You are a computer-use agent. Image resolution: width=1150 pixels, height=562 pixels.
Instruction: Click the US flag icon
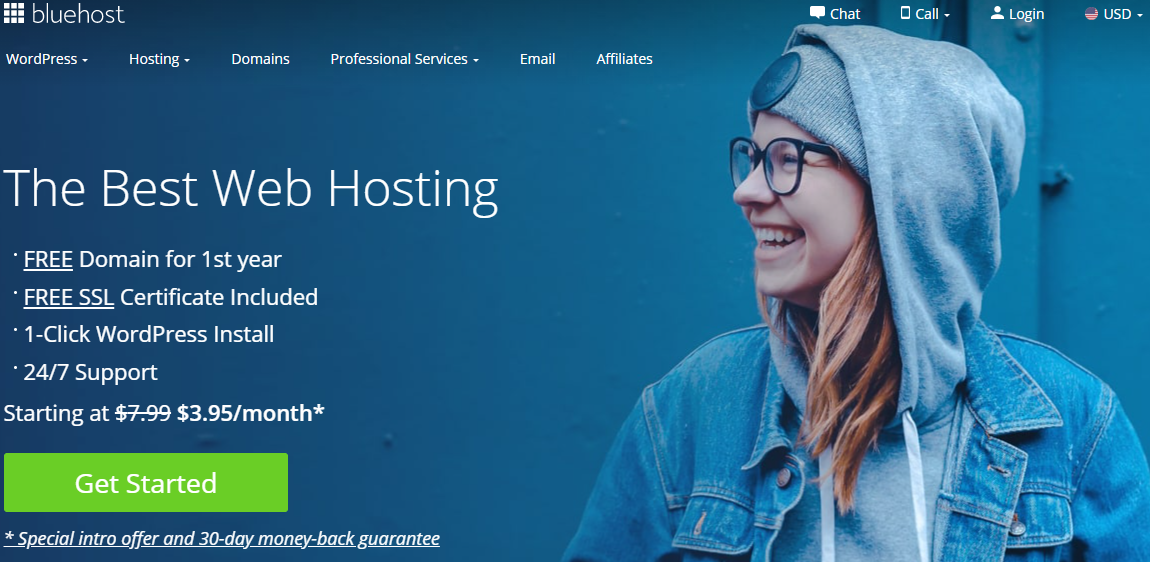[x=1091, y=13]
